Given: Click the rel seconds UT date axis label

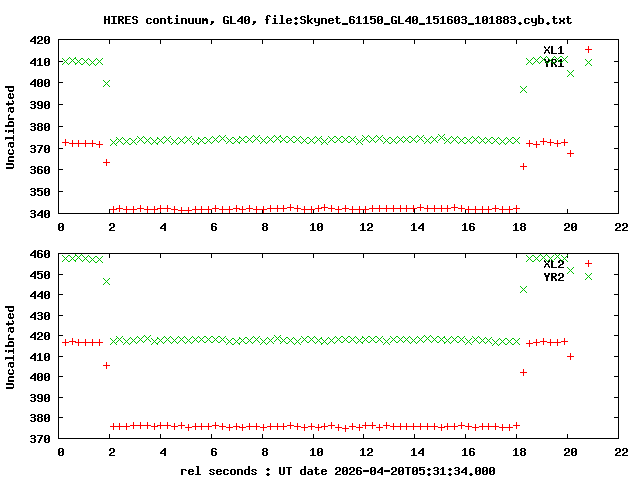Looking at the screenshot, I should pyautogui.click(x=338, y=470).
